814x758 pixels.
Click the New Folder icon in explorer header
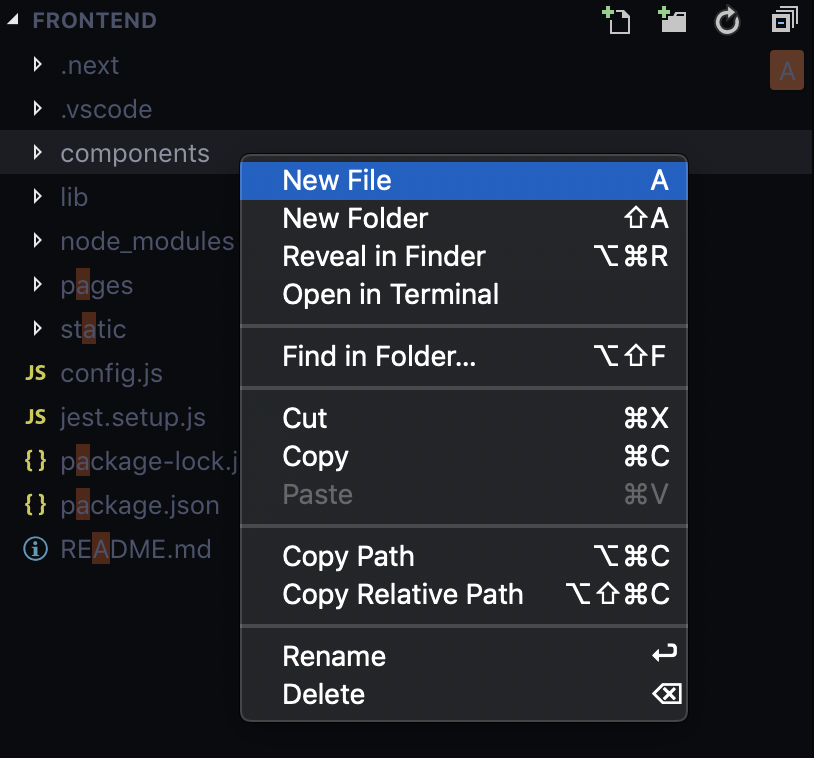[x=672, y=20]
